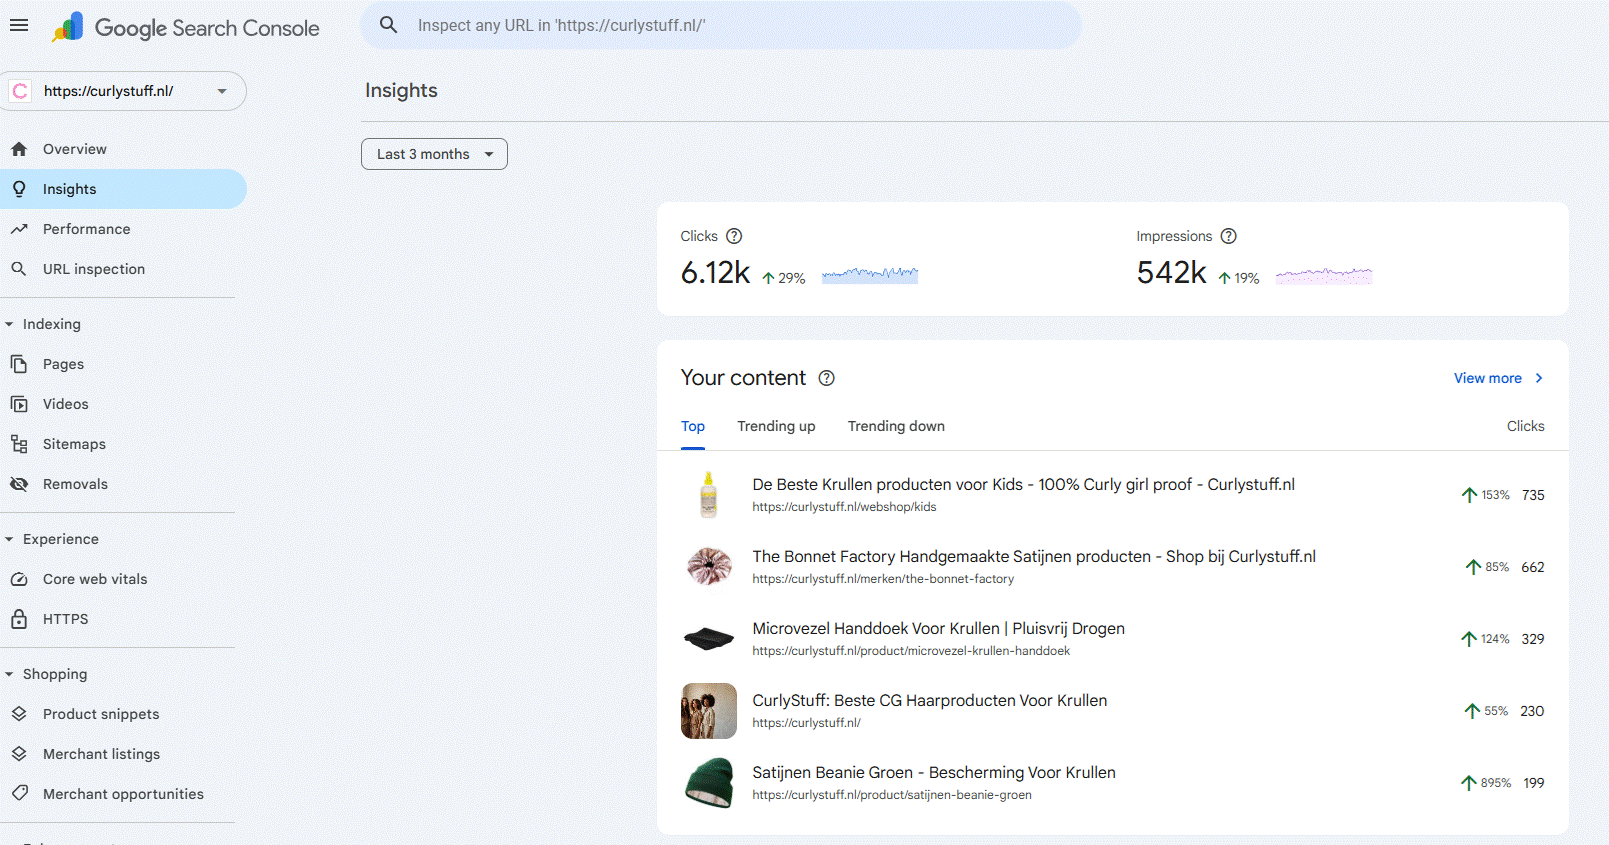The image size is (1609, 845).
Task: Click the Videos icon in sidebar
Action: [19, 404]
